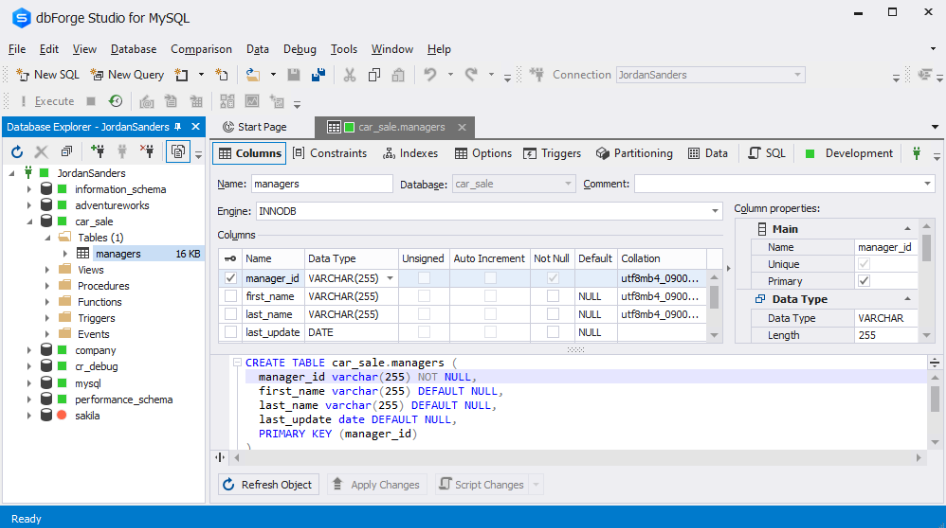Click the delete X icon in Database Explorer
The height and width of the screenshot is (528, 946).
tap(41, 151)
